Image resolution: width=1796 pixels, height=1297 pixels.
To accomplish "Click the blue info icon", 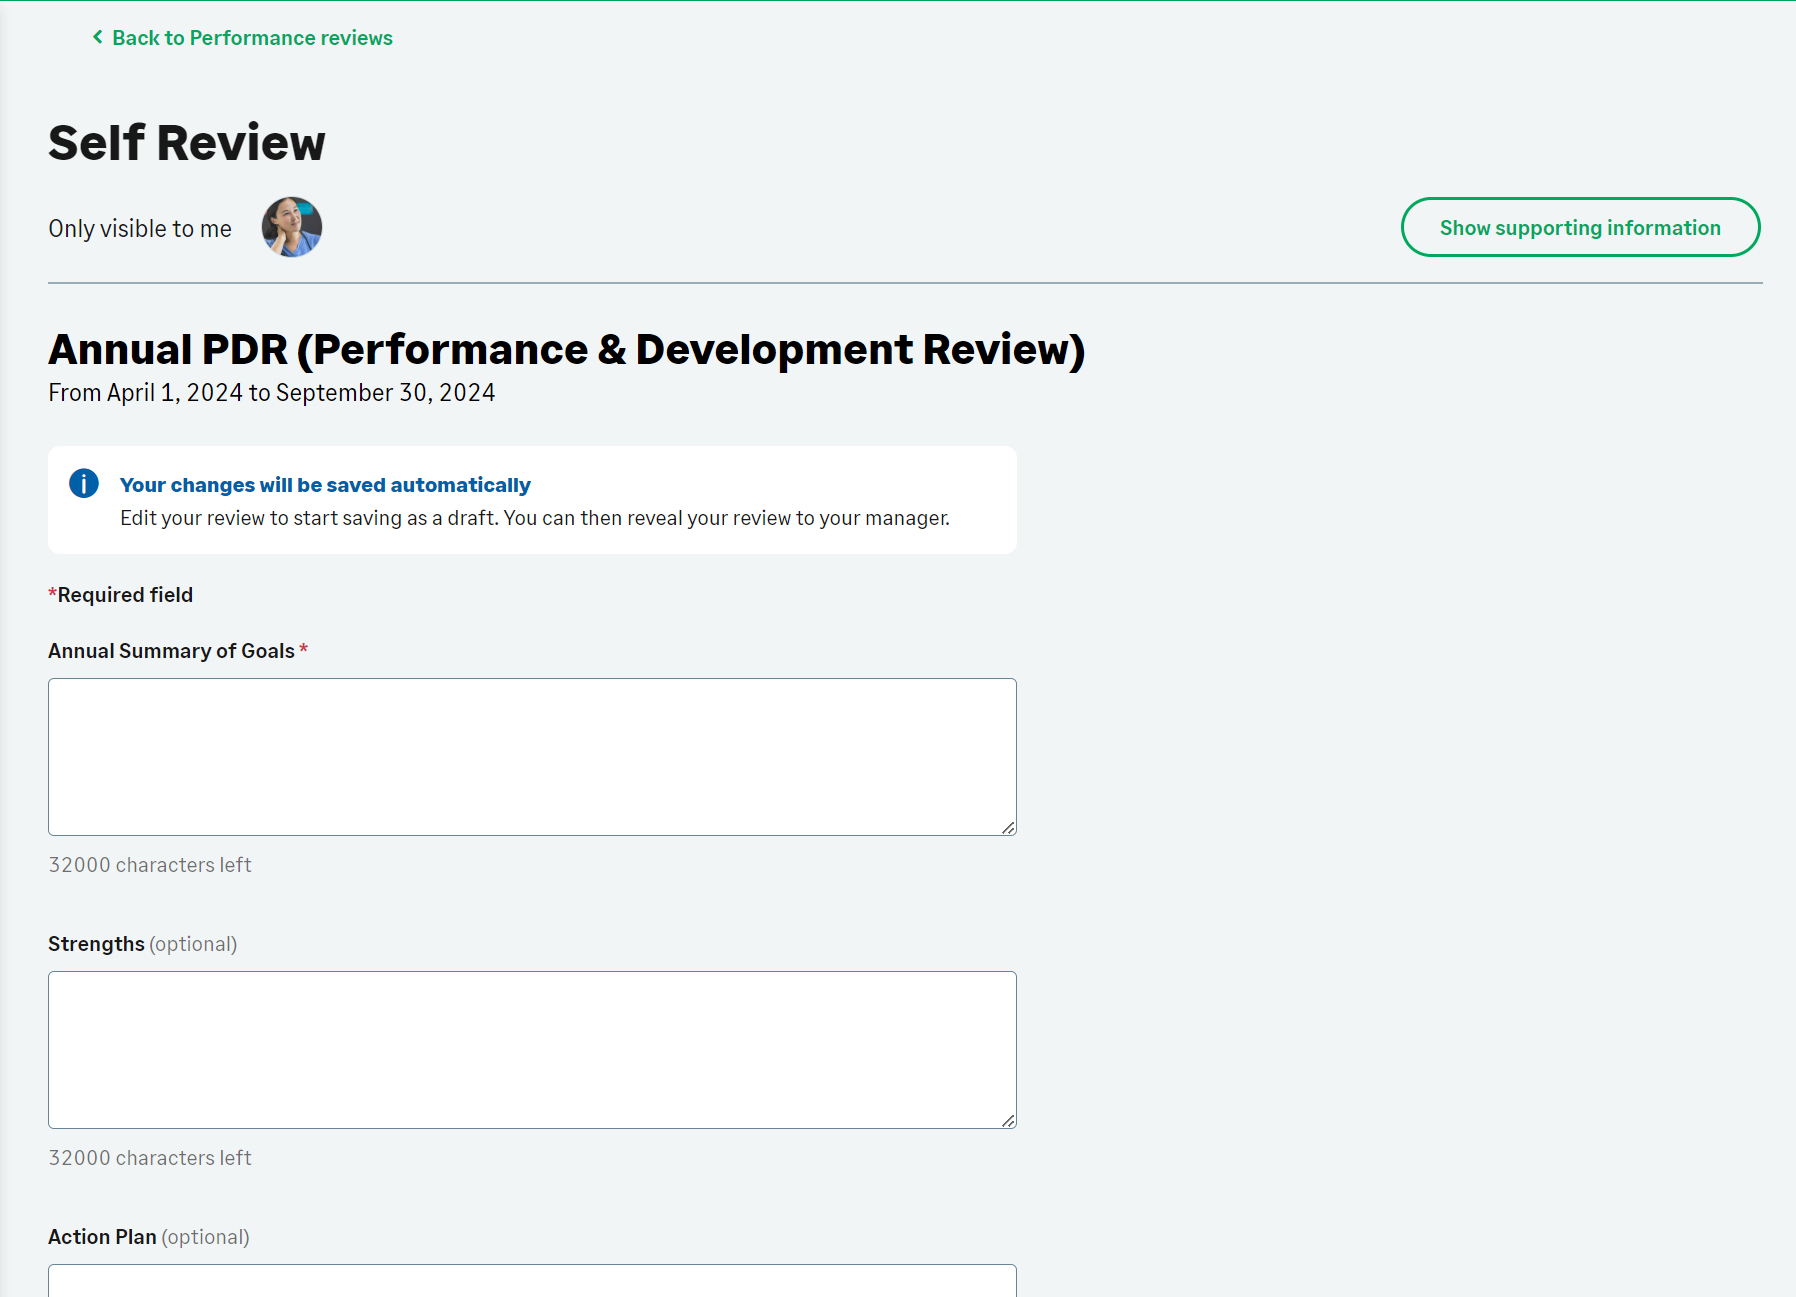I will tap(84, 484).
